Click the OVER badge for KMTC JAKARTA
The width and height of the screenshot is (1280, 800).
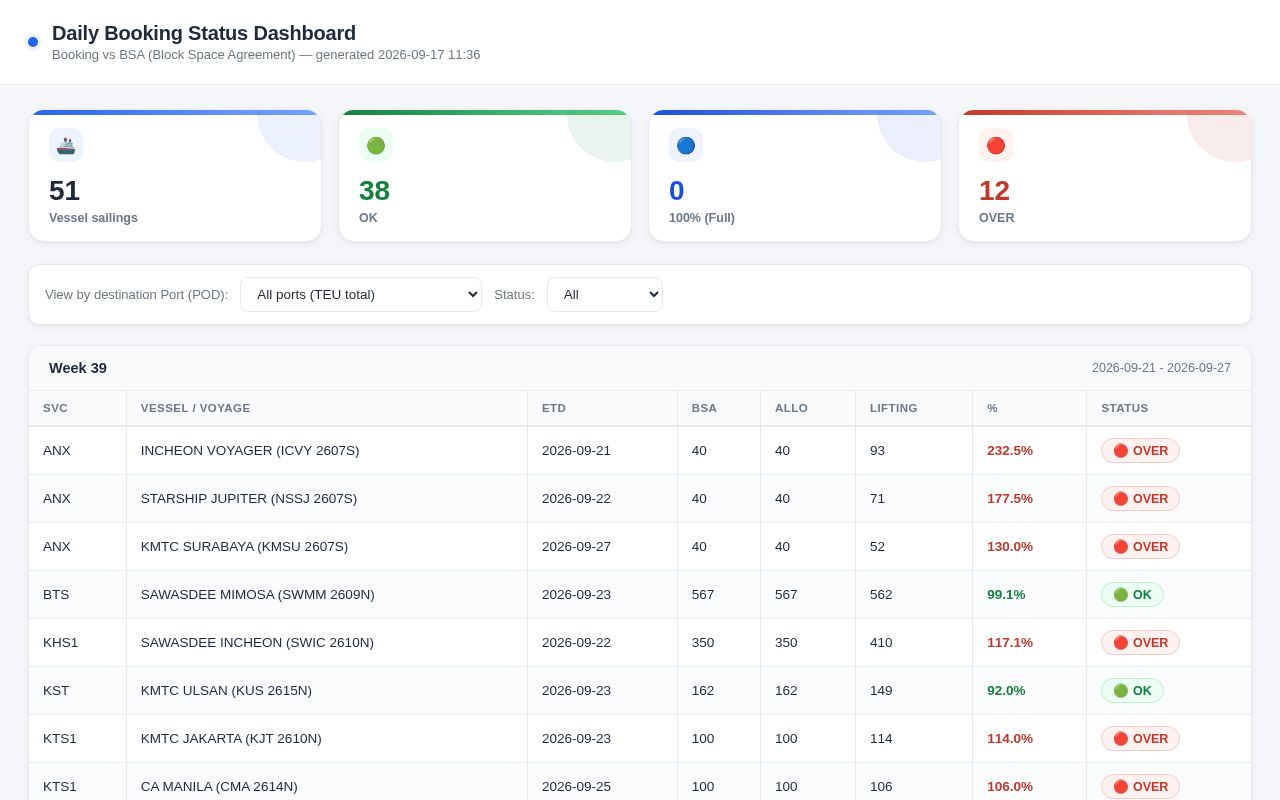[x=1140, y=739]
